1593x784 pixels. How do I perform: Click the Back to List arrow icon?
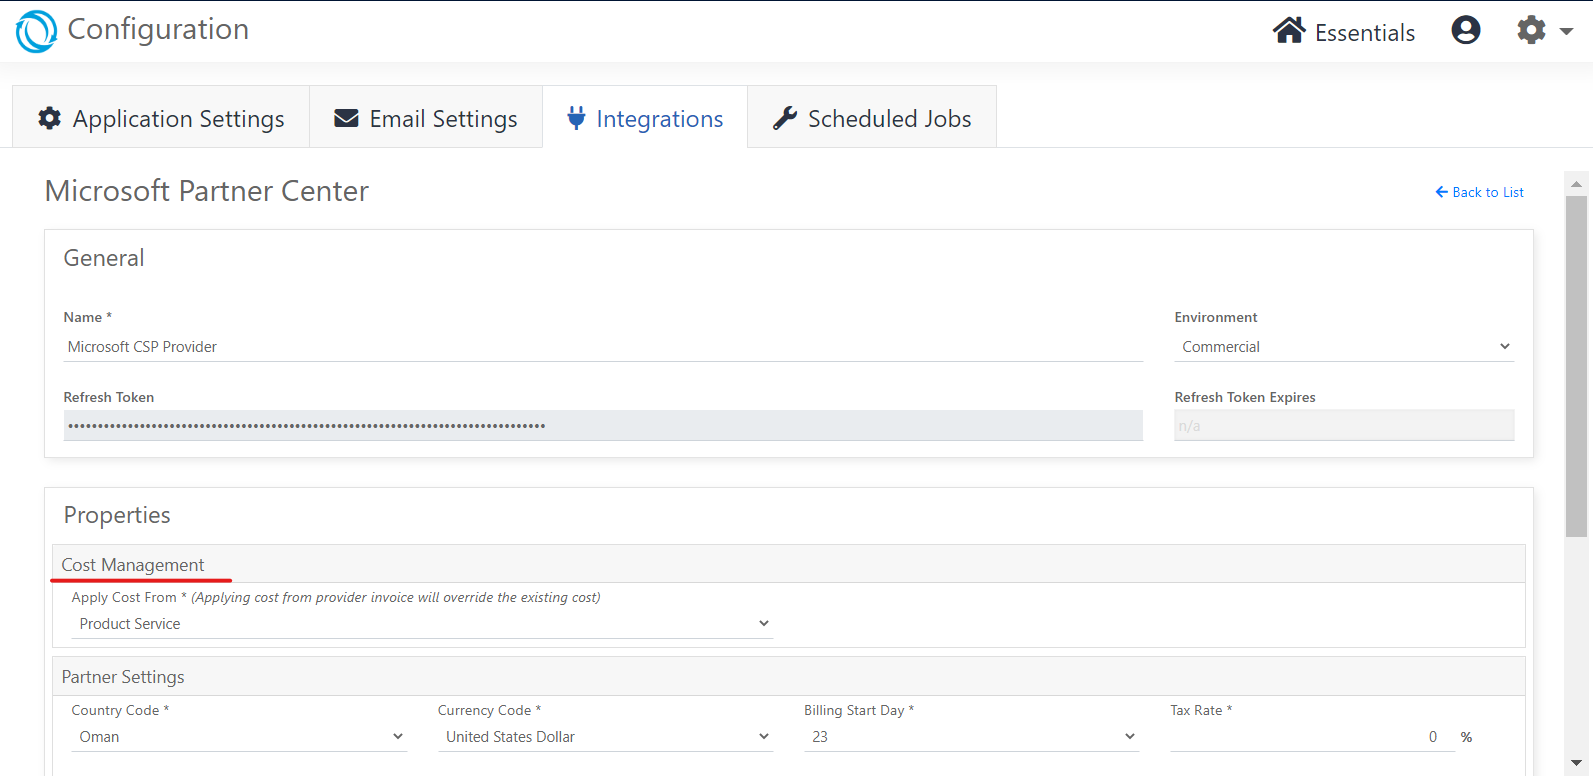click(1441, 192)
